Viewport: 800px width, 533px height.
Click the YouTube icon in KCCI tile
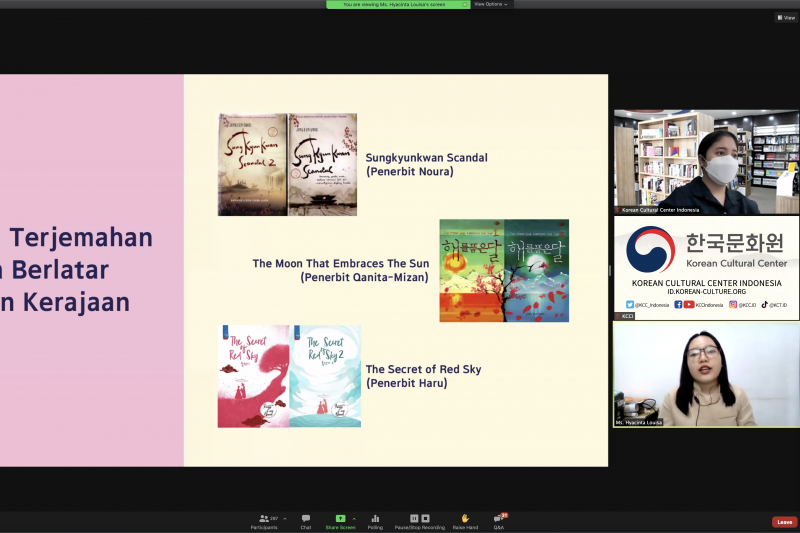[x=689, y=304]
